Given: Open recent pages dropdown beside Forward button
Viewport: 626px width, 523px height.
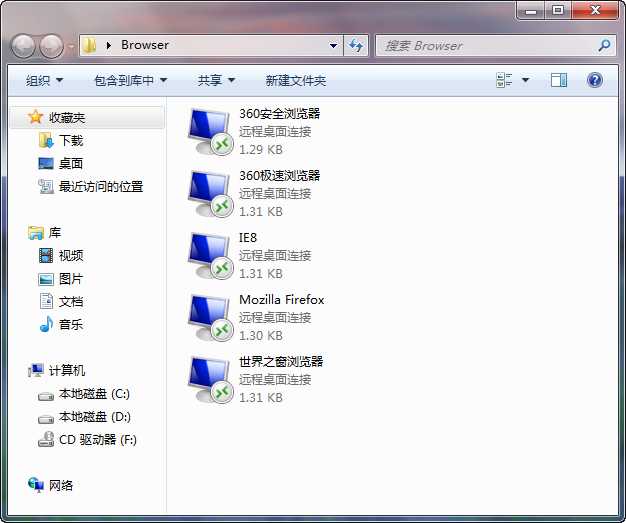Looking at the screenshot, I should [x=71, y=46].
